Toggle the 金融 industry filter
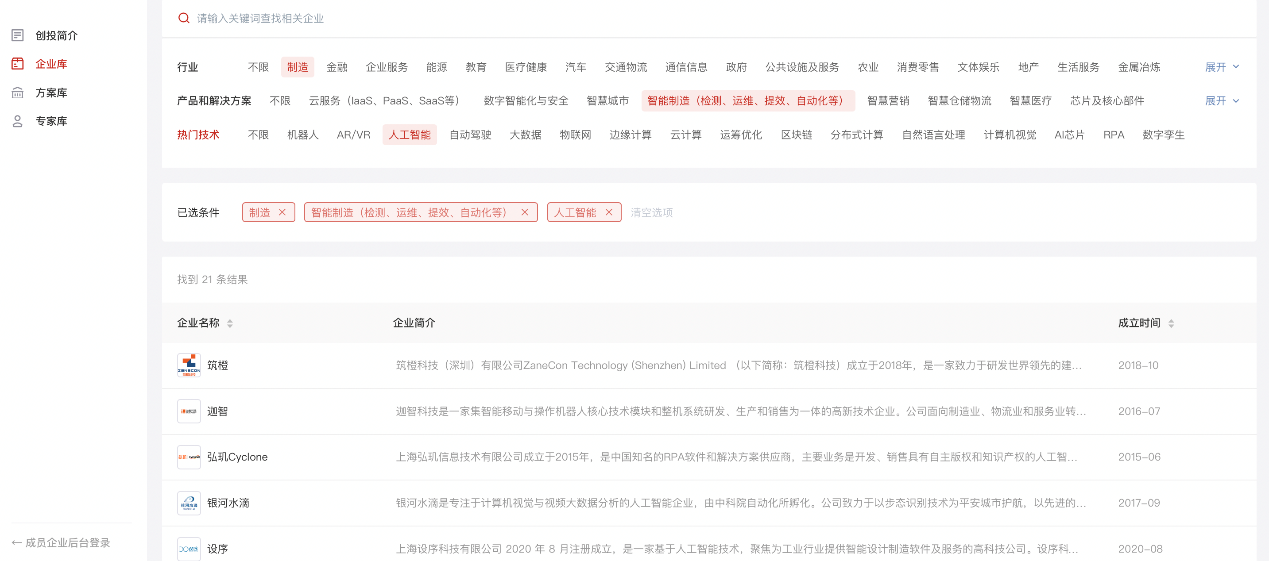The width and height of the screenshot is (1269, 561). pyautogui.click(x=337, y=67)
